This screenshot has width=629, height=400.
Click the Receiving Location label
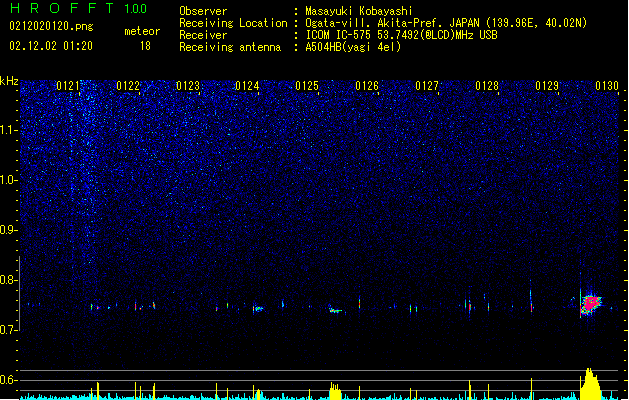(233, 23)
